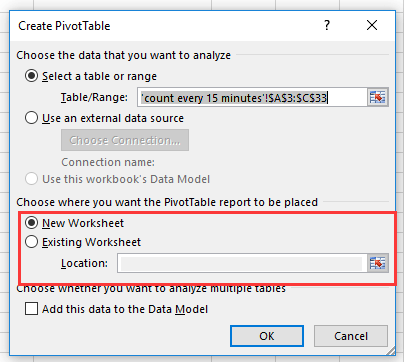404x362 pixels.
Task: Close the Create PivotTable dialog
Action: (x=372, y=25)
